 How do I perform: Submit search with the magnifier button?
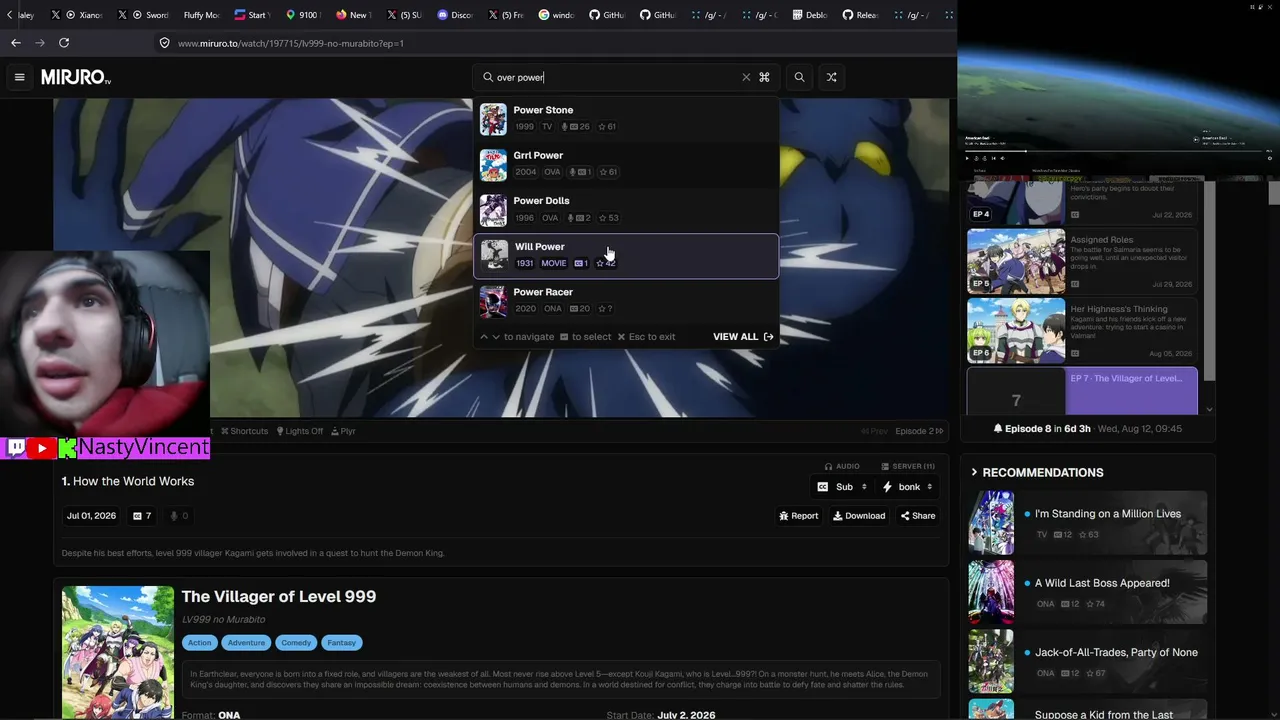[x=799, y=77]
